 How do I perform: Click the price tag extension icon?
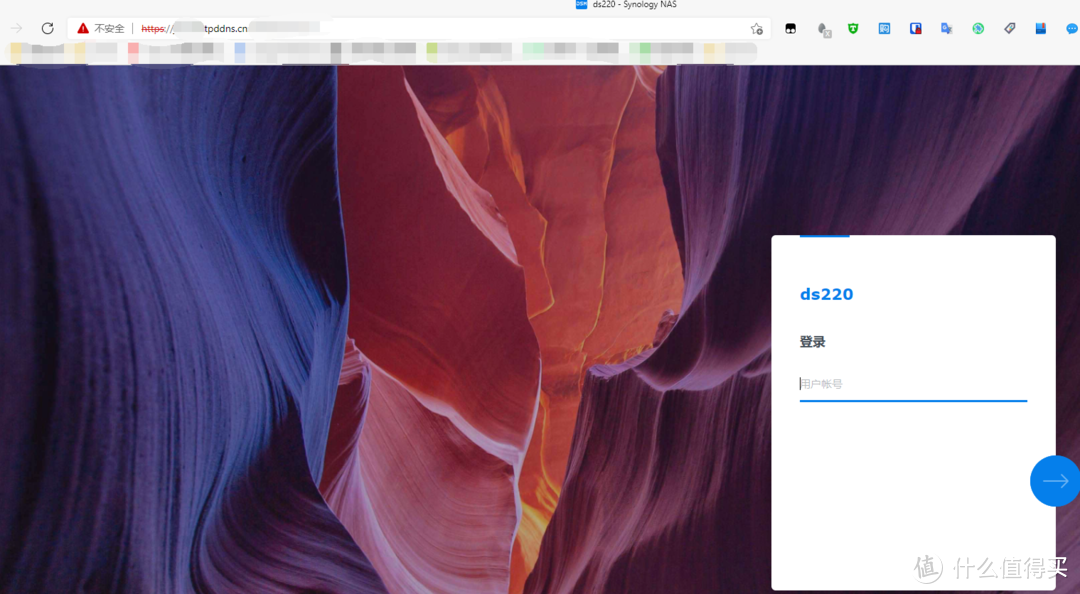pos(1010,28)
